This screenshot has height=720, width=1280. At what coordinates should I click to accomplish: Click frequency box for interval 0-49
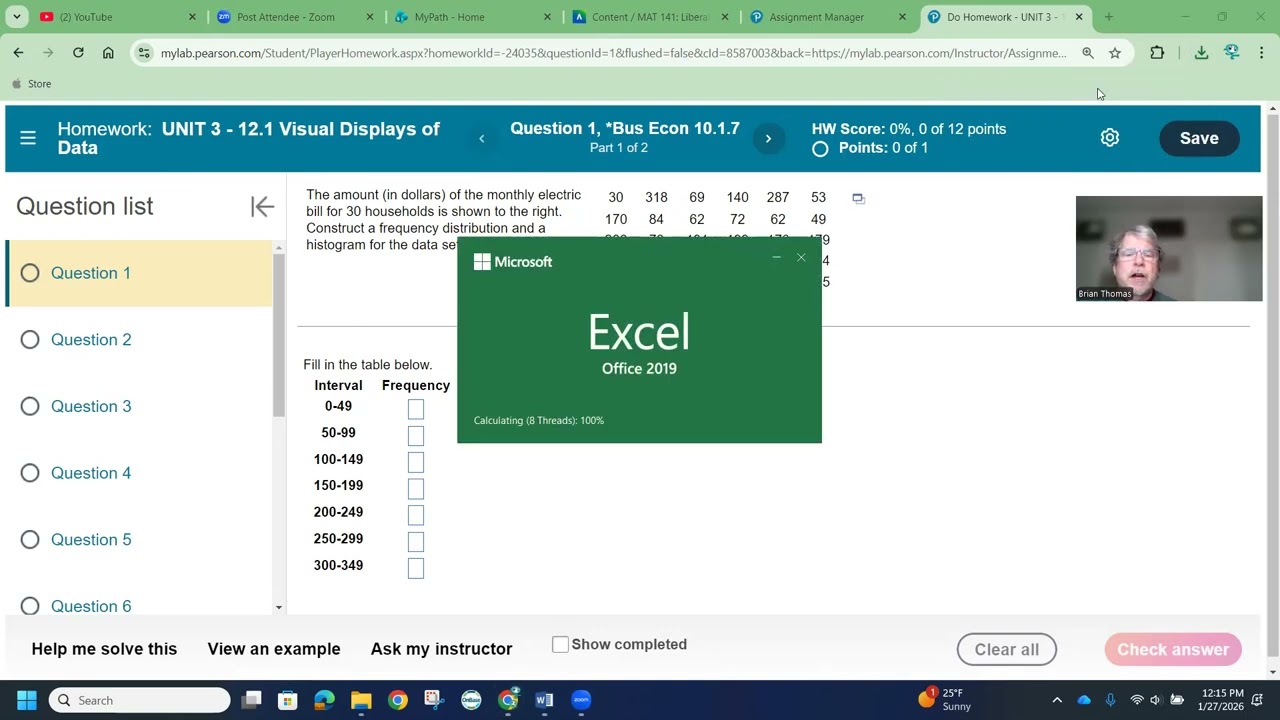click(x=416, y=409)
